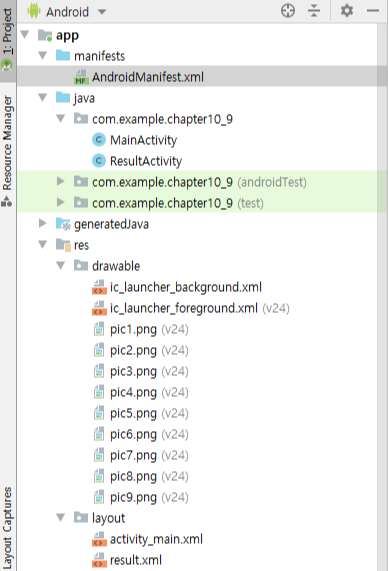
Task: Click the MainActivity class icon
Action: point(99,140)
